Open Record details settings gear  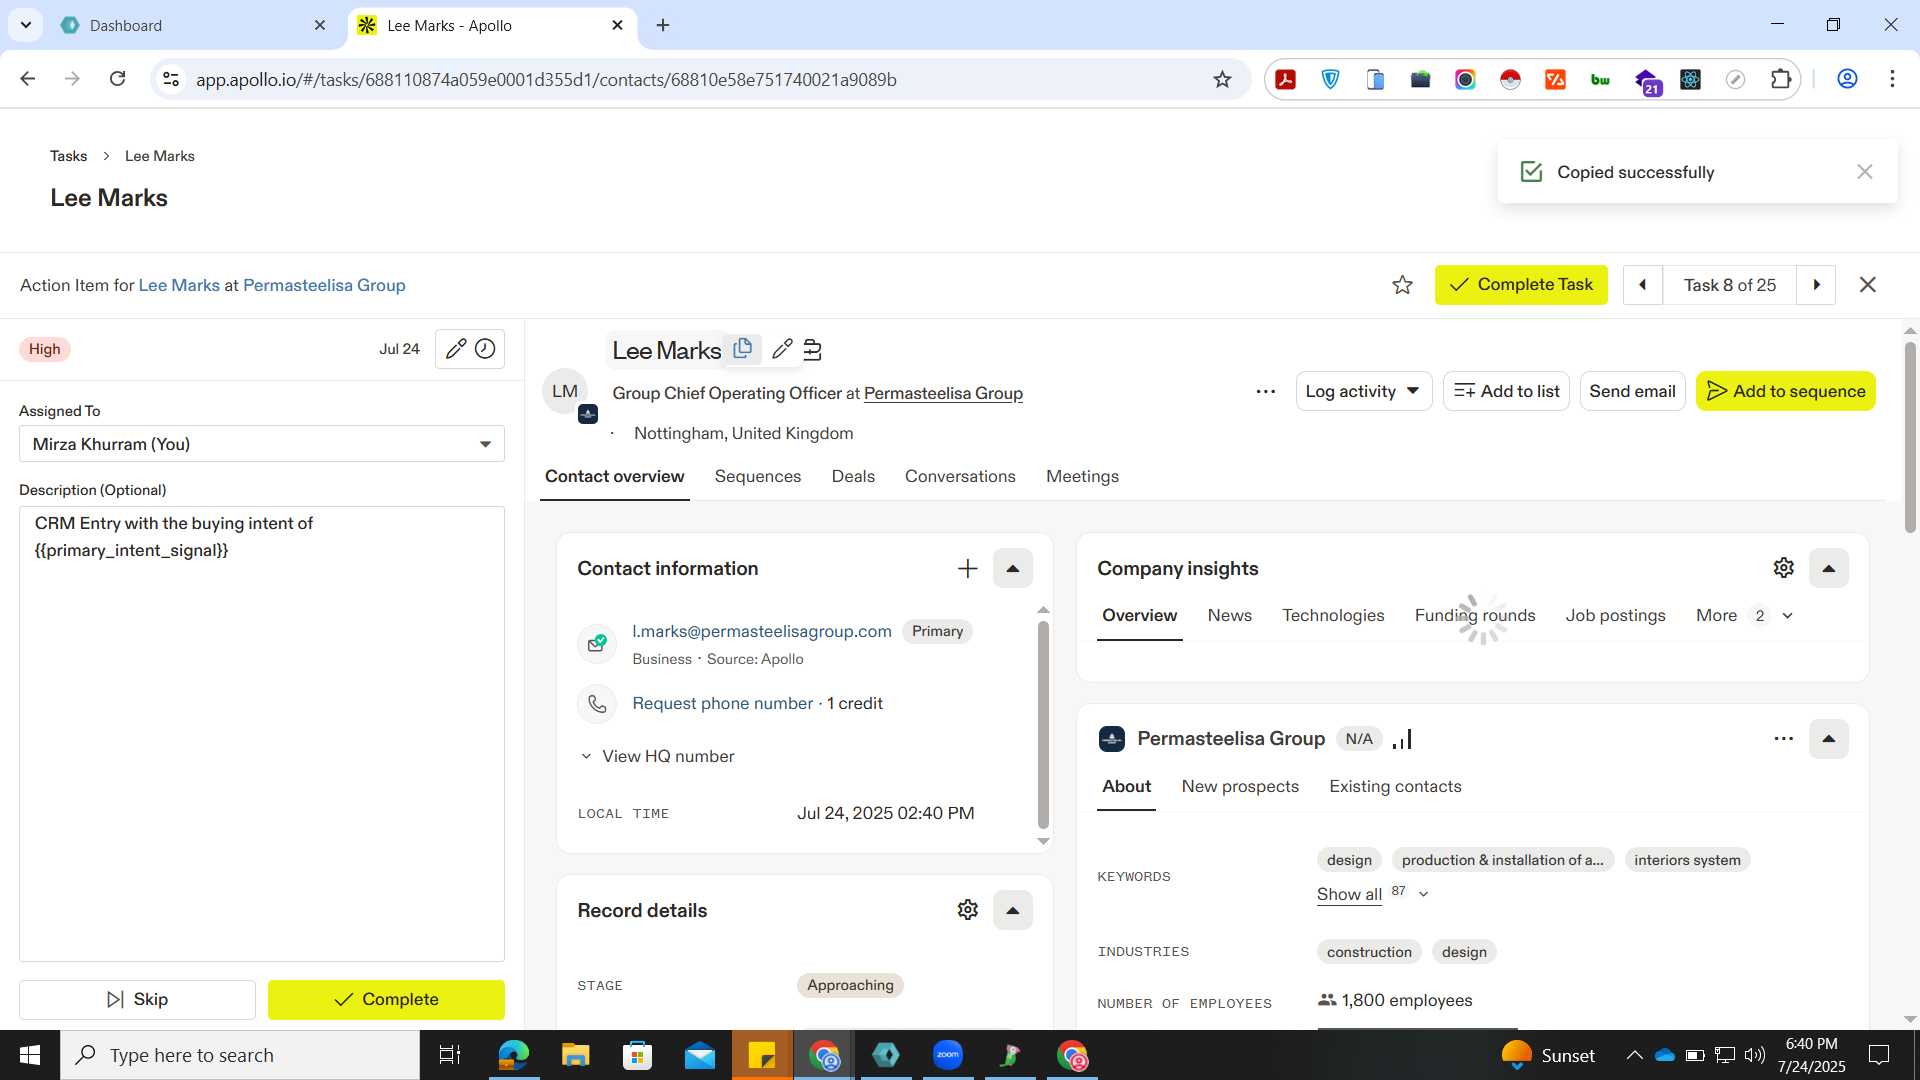967,910
